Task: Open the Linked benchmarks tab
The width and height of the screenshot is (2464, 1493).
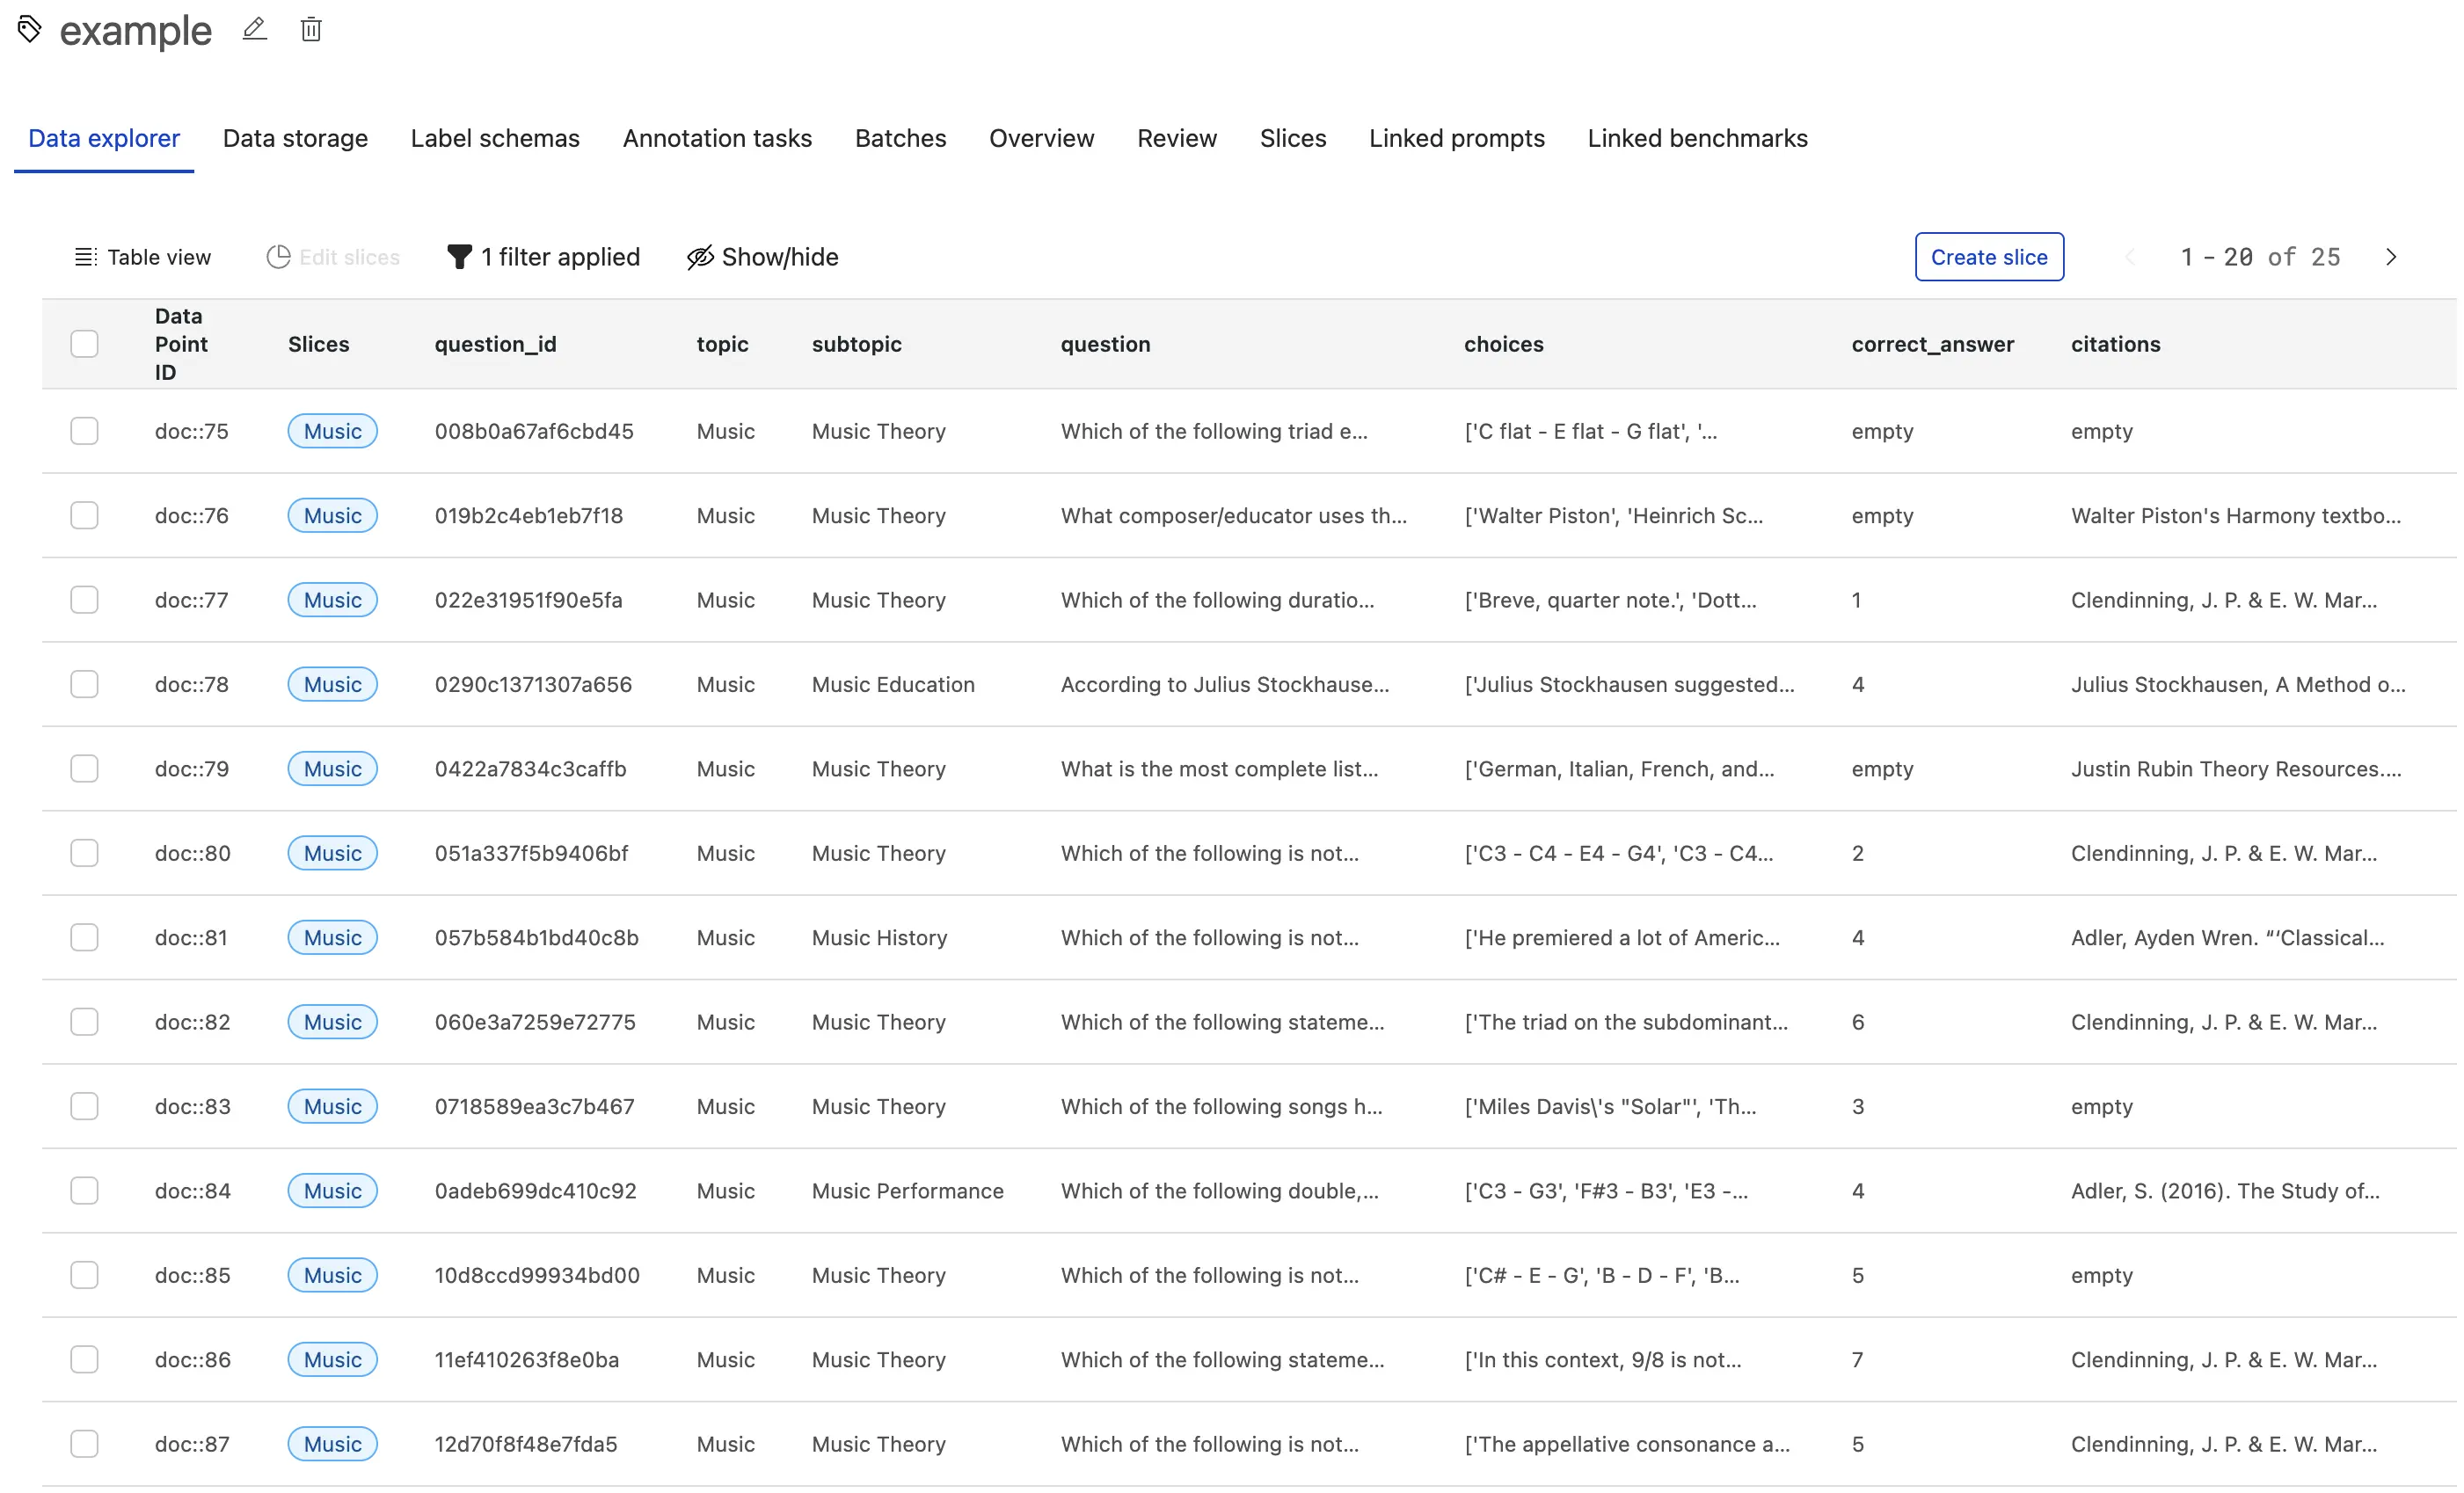Action: [1696, 138]
